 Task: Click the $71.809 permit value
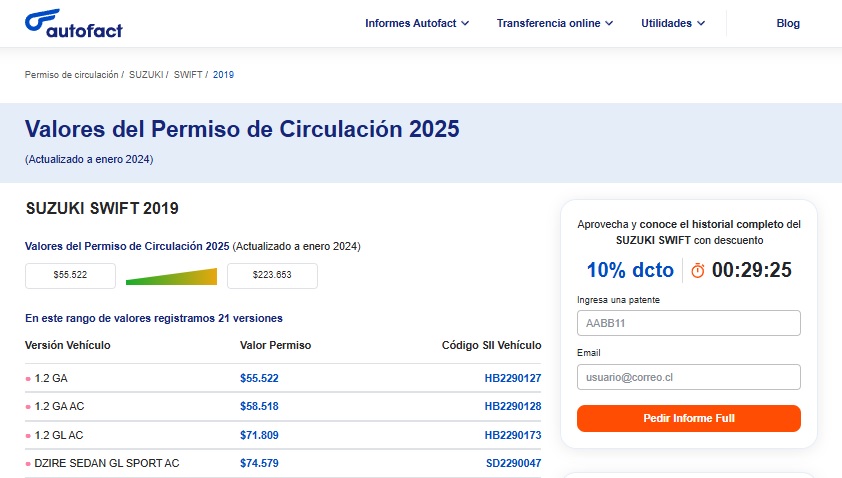pyautogui.click(x=259, y=435)
